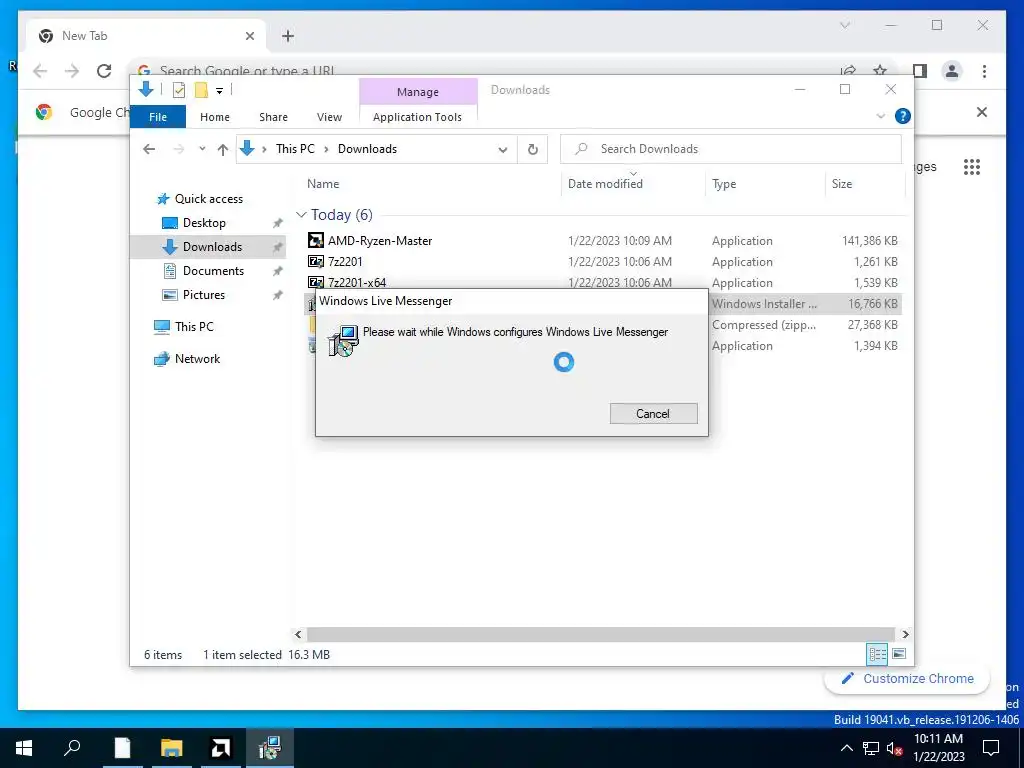Select the AMD-Ryzen-Master file
Image resolution: width=1024 pixels, height=768 pixels.
[x=380, y=241]
